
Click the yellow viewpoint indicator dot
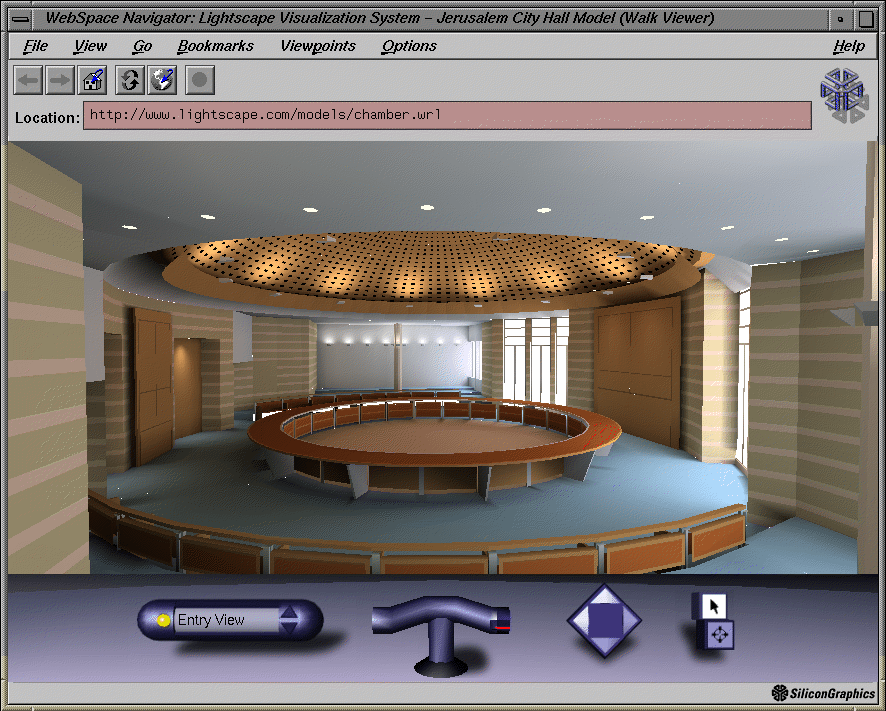(x=163, y=620)
